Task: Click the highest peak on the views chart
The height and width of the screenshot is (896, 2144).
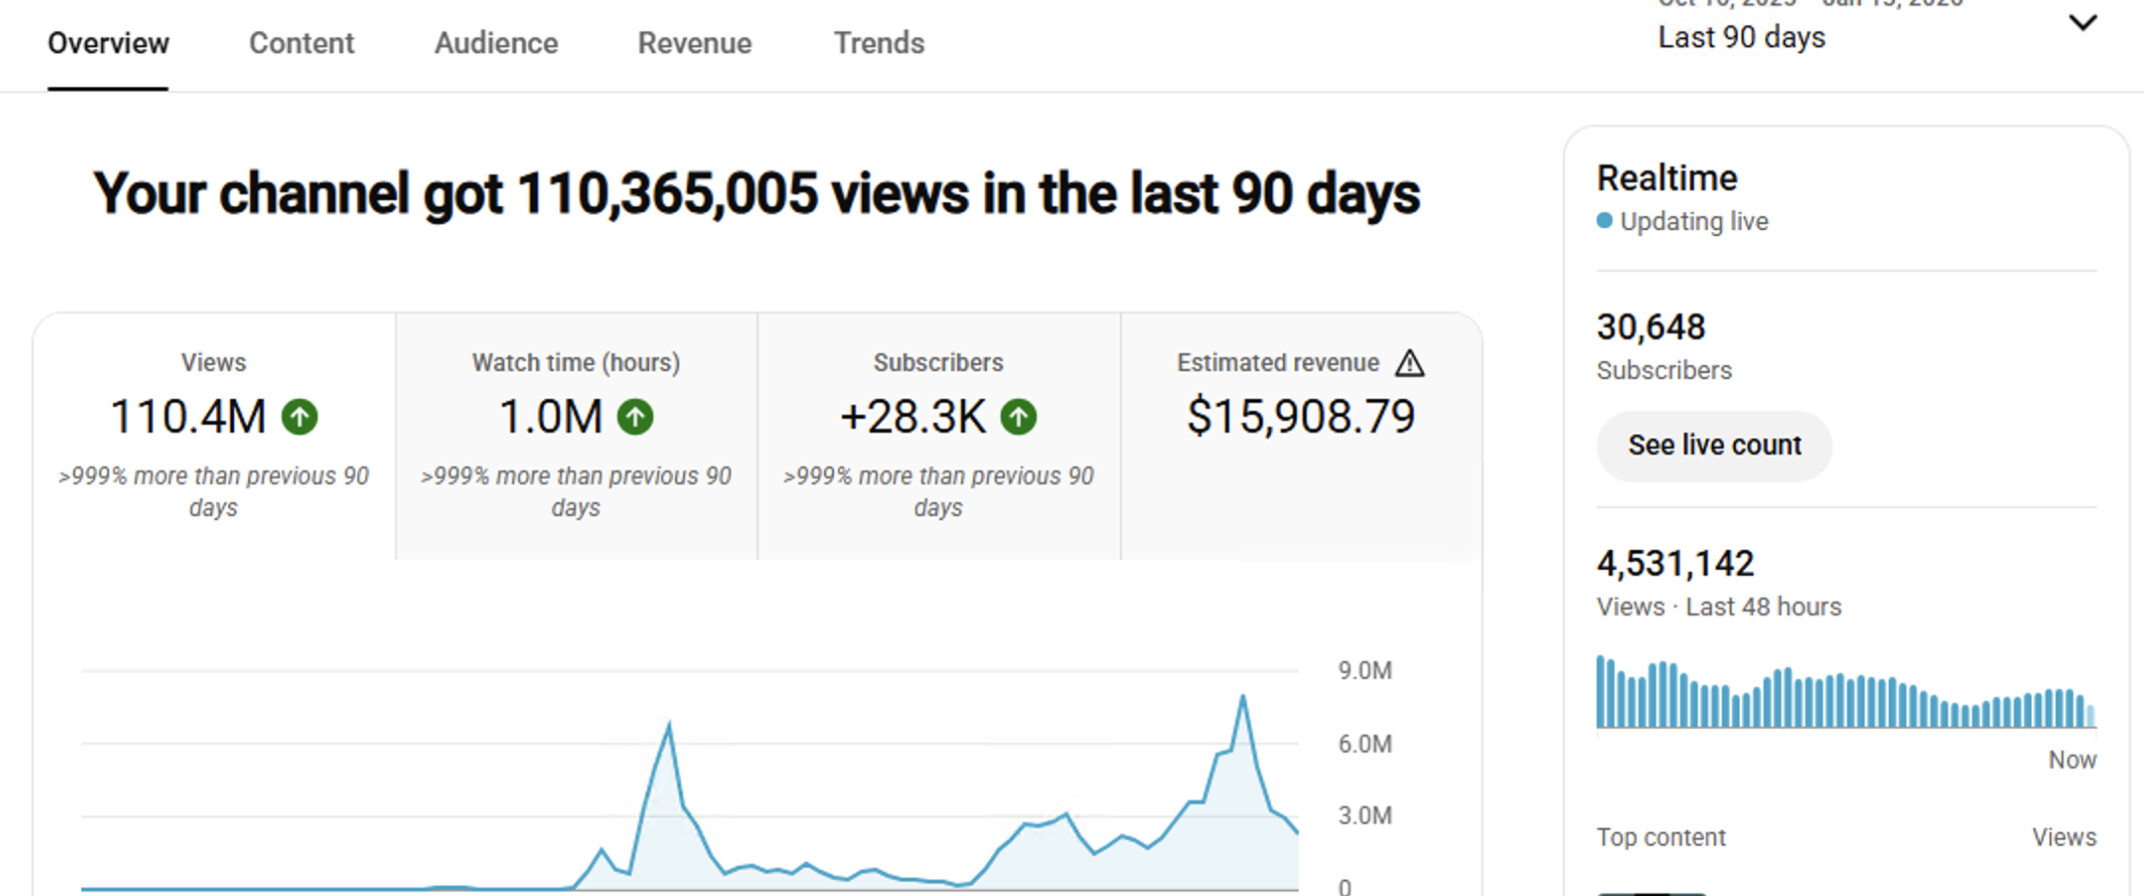Action: (x=1243, y=697)
